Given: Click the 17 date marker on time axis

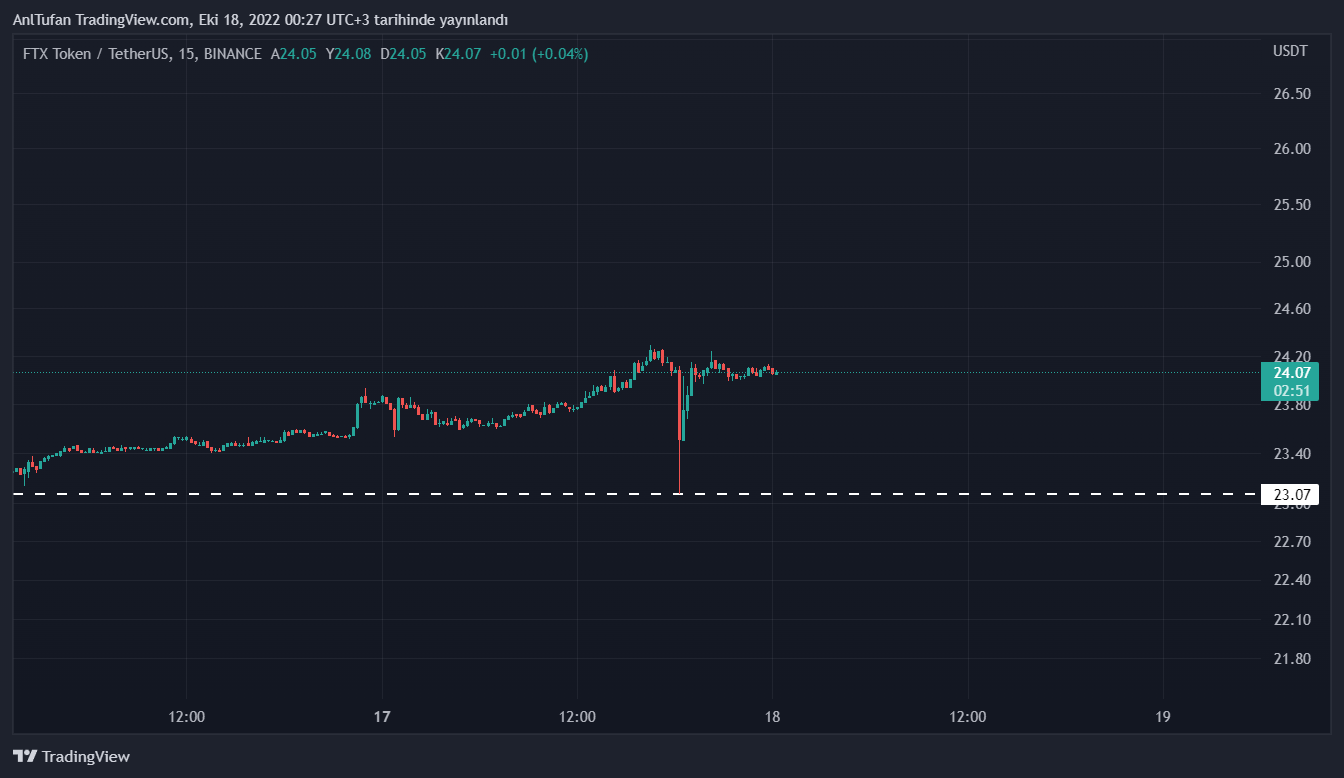Looking at the screenshot, I should coord(381,717).
